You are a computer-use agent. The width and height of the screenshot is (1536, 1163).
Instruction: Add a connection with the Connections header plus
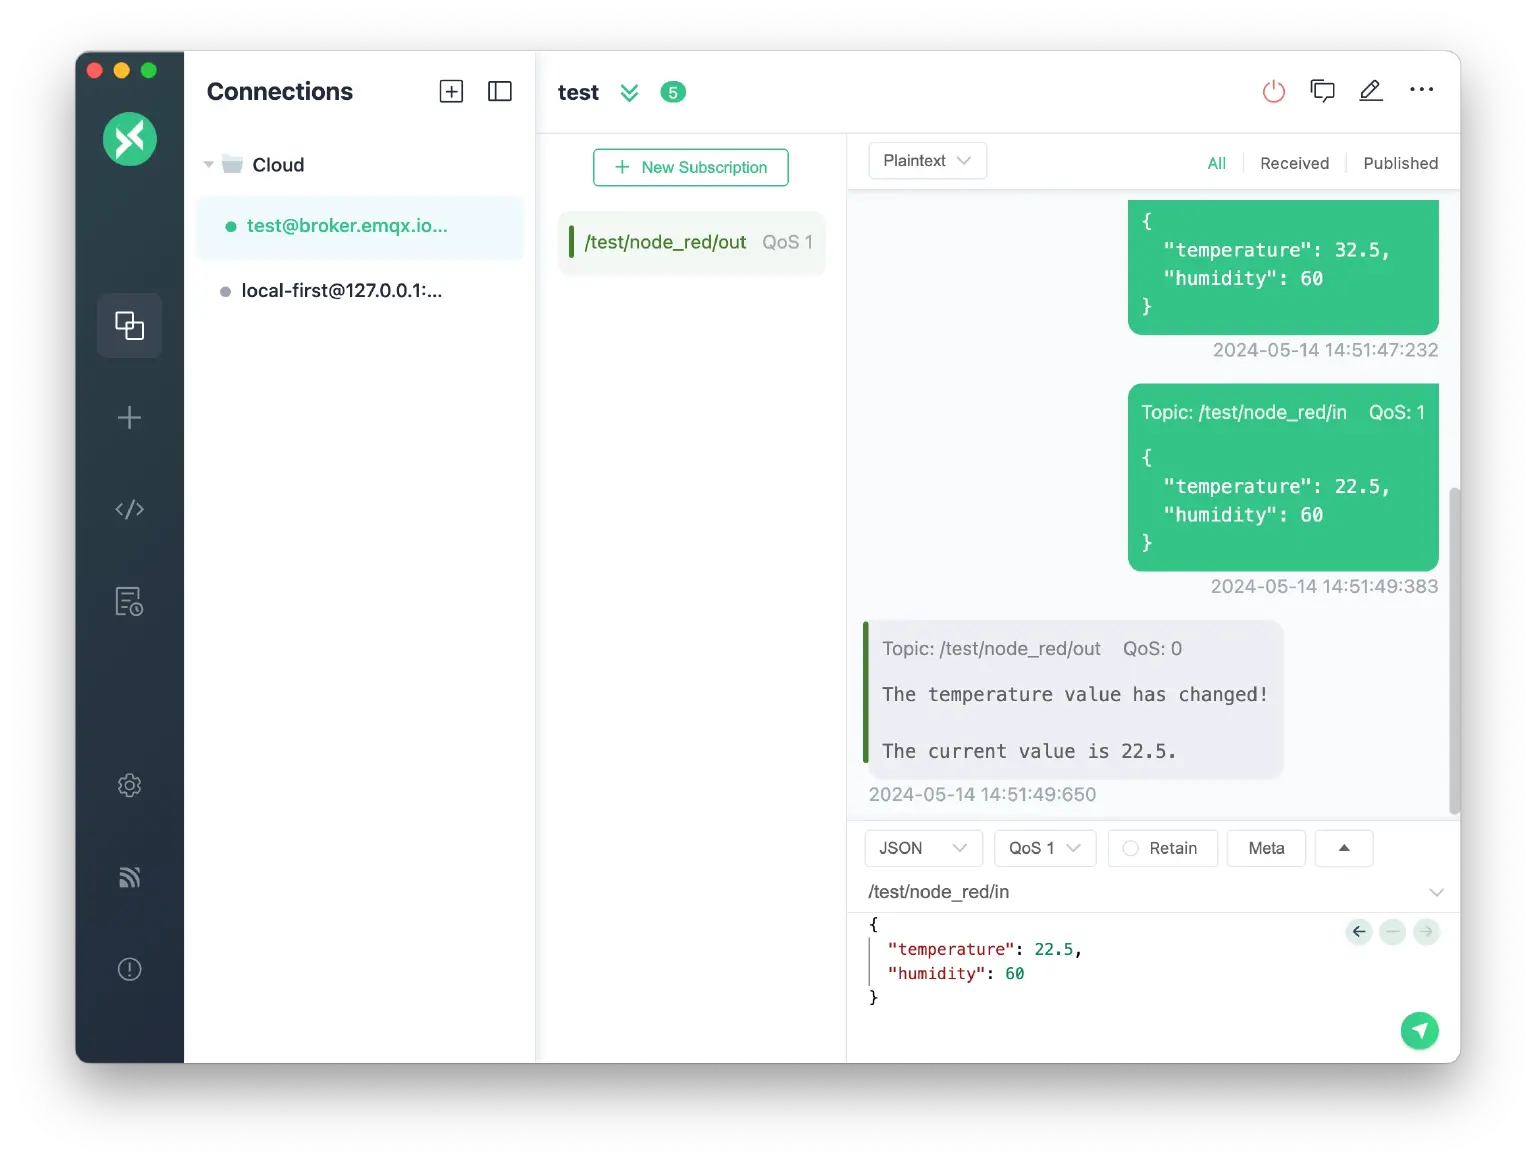(x=451, y=91)
